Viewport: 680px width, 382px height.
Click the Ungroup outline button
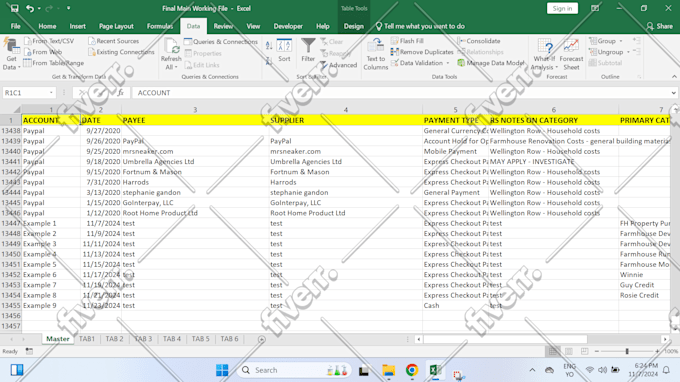(x=606, y=52)
